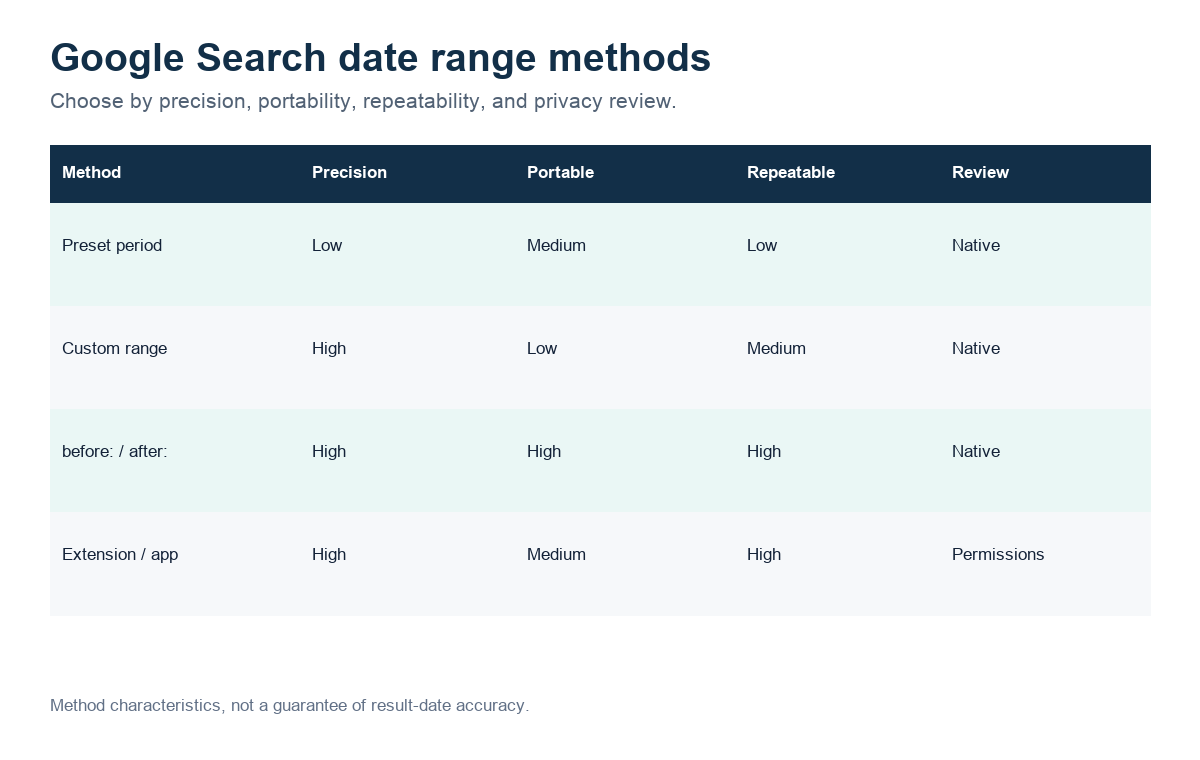Click Precision 'High' in before: / after: row
Image resolution: width=1200 pixels, height=760 pixels.
[329, 451]
